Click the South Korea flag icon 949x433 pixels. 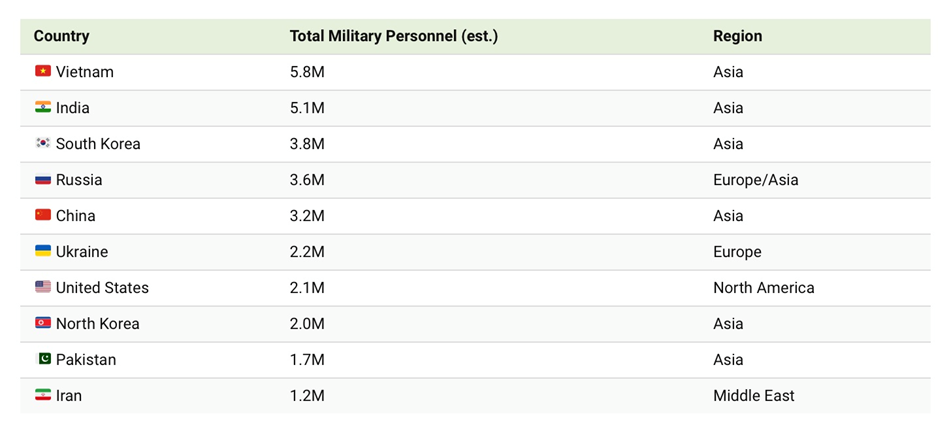coord(43,144)
